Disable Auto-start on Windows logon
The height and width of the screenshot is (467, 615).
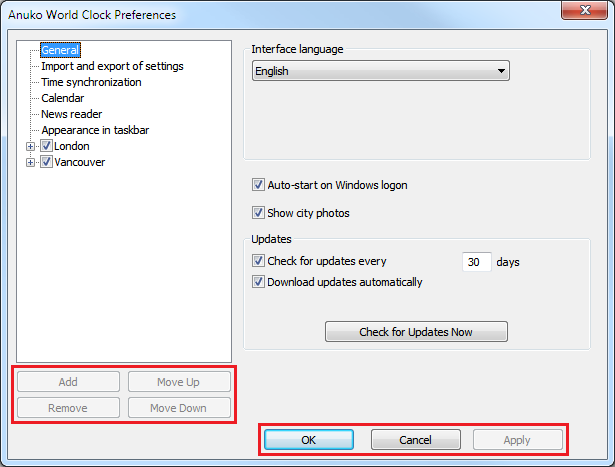[258, 185]
